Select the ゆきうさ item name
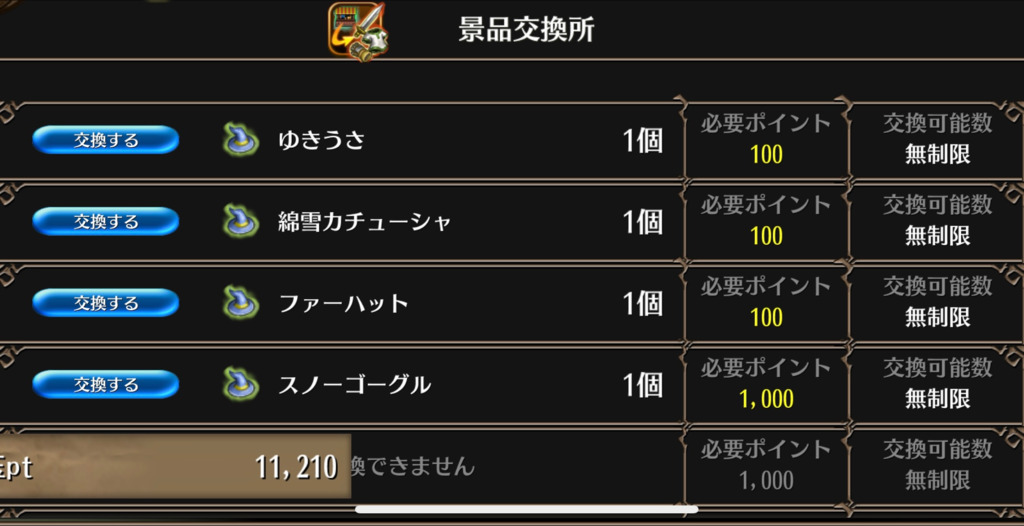The image size is (1024, 526). point(321,140)
